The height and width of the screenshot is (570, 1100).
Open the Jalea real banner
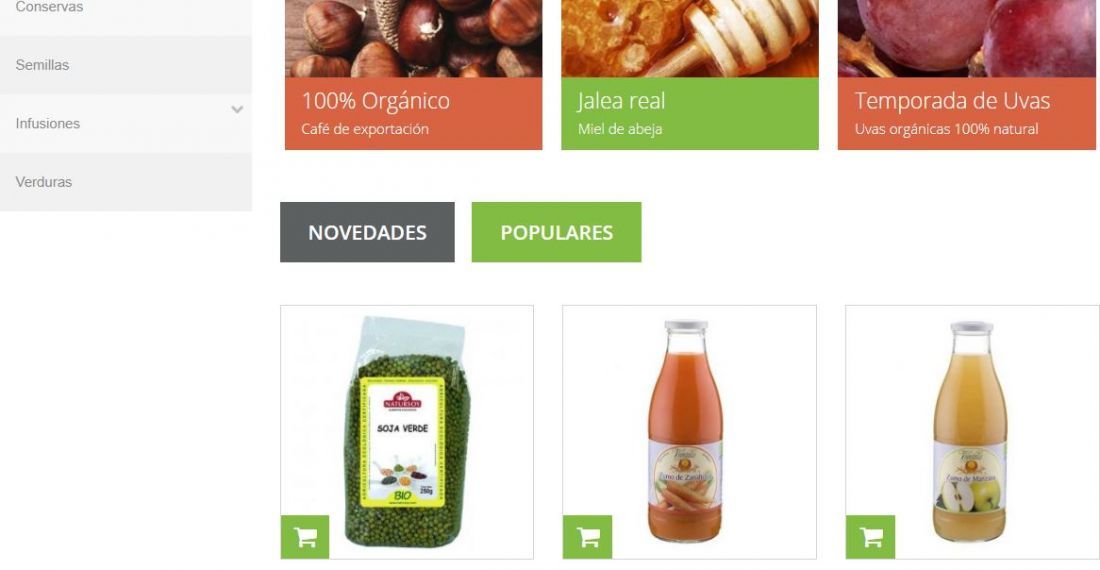coord(690,114)
